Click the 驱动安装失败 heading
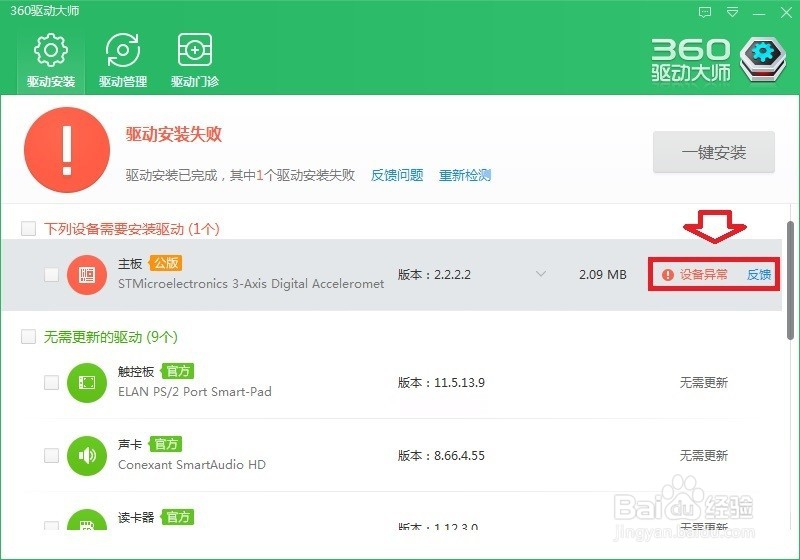The height and width of the screenshot is (560, 800). (174, 134)
